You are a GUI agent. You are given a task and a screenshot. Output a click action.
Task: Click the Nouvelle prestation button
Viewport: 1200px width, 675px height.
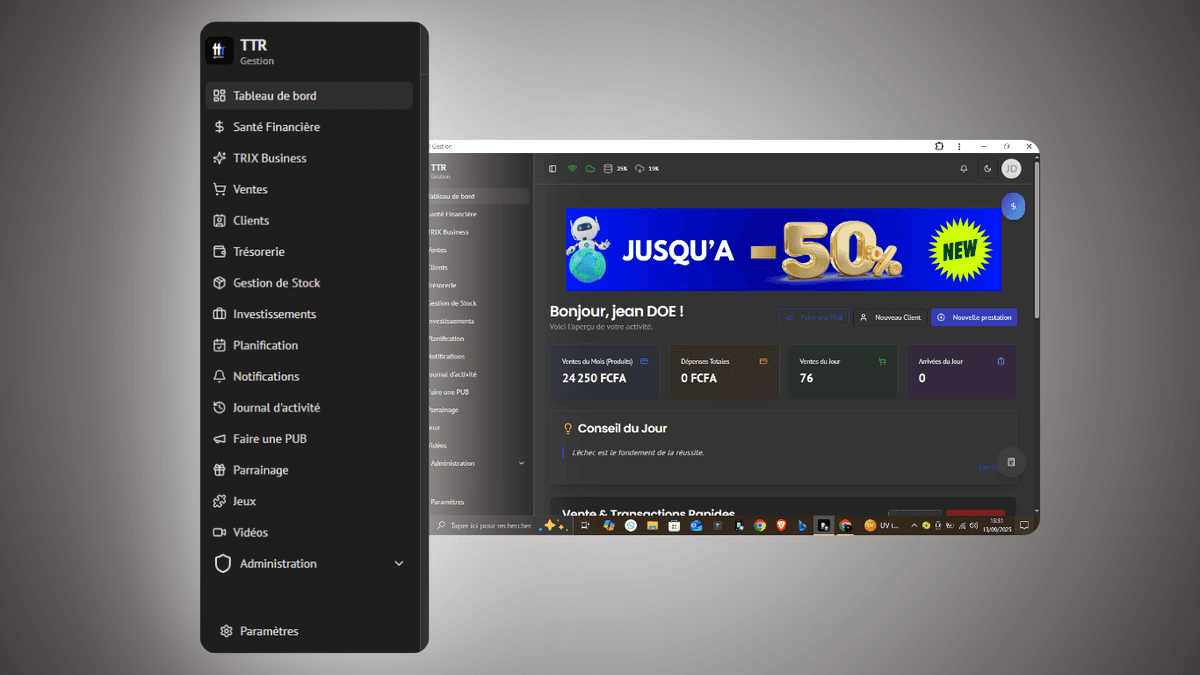coord(974,317)
